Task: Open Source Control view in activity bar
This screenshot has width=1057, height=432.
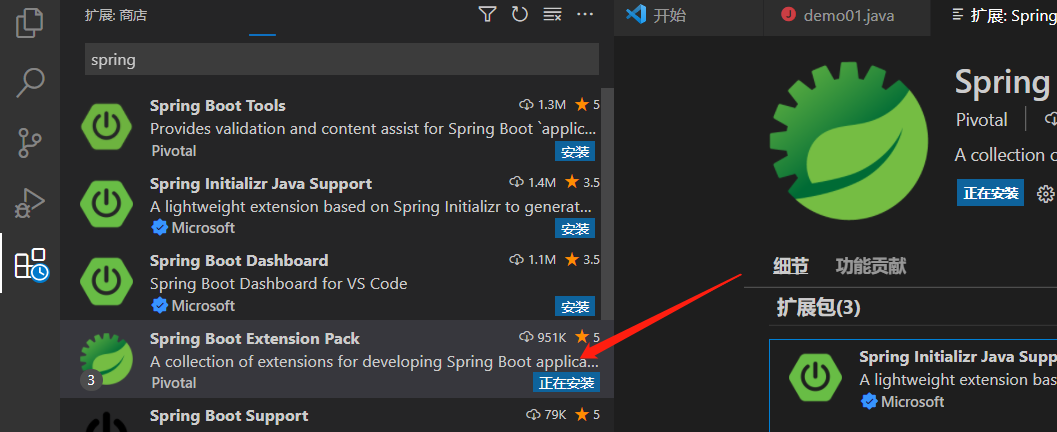Action: (x=30, y=143)
